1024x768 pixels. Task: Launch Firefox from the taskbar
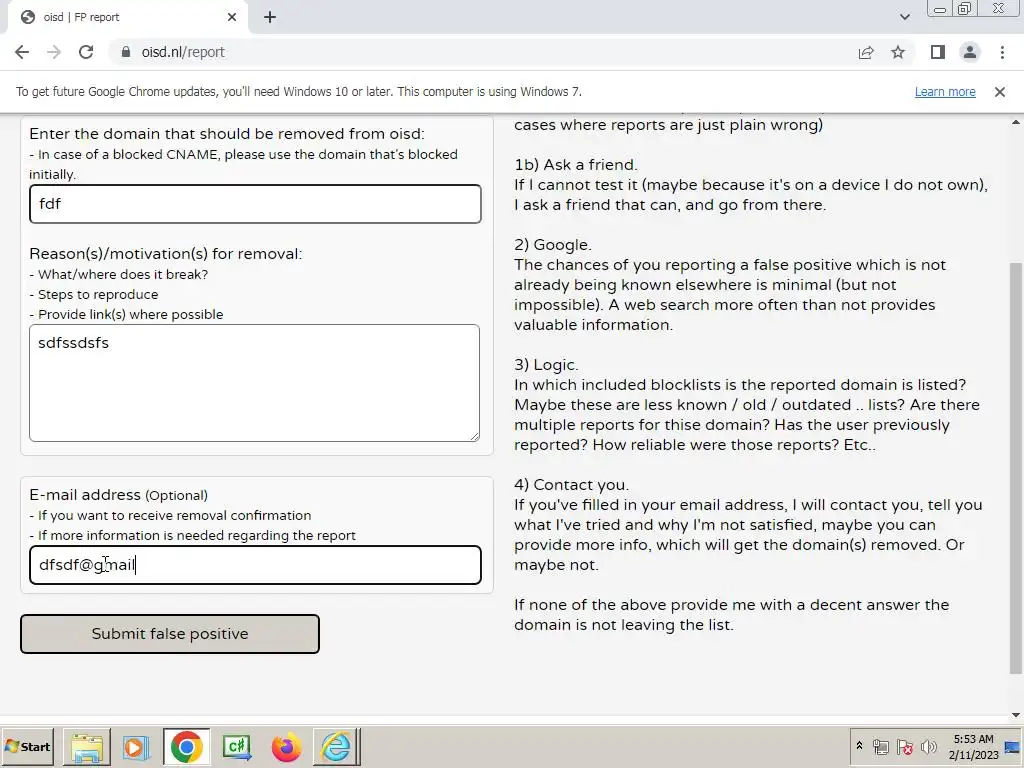pyautogui.click(x=286, y=746)
